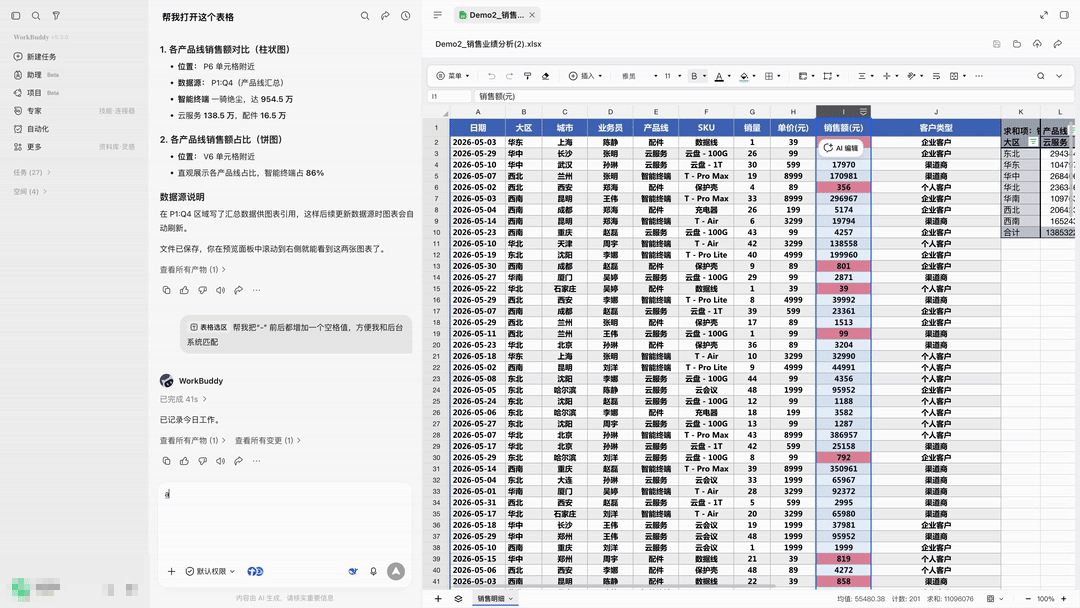Upload the file to cloud icon
The image size is (1080, 608).
[x=1037, y=43]
